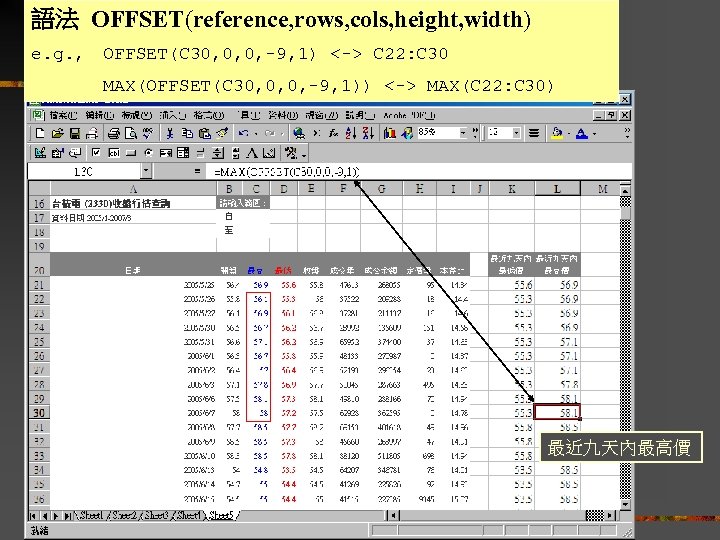Click the Insert Hyperlink globe icon

pyautogui.click(x=299, y=133)
